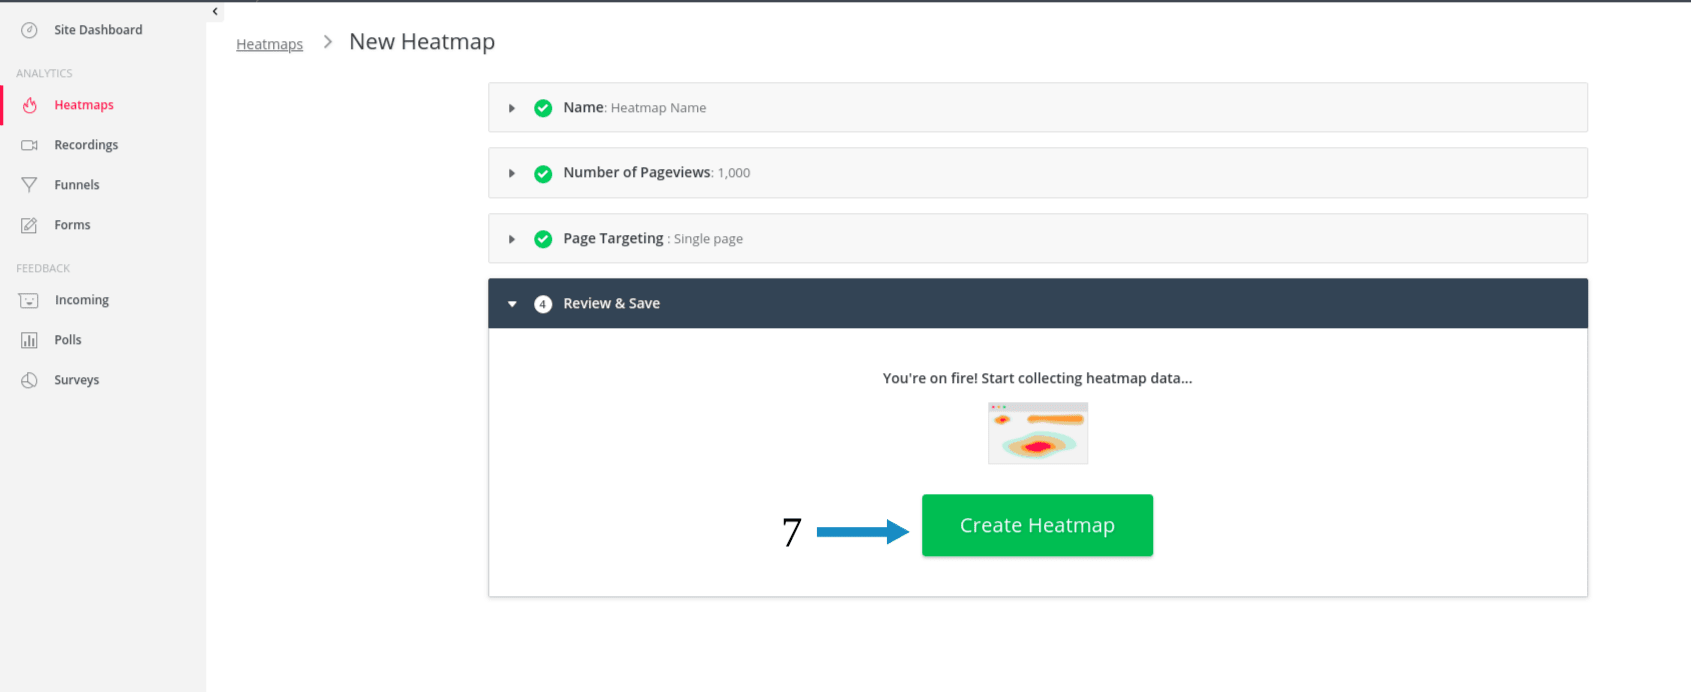Click the Surveys pie chart icon
The width and height of the screenshot is (1691, 692).
(29, 380)
